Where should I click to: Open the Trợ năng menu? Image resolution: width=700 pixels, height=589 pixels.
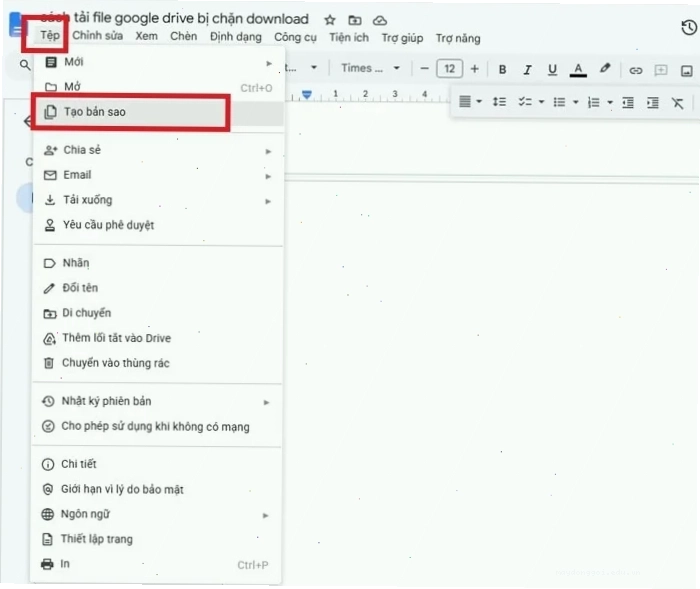tap(458, 38)
